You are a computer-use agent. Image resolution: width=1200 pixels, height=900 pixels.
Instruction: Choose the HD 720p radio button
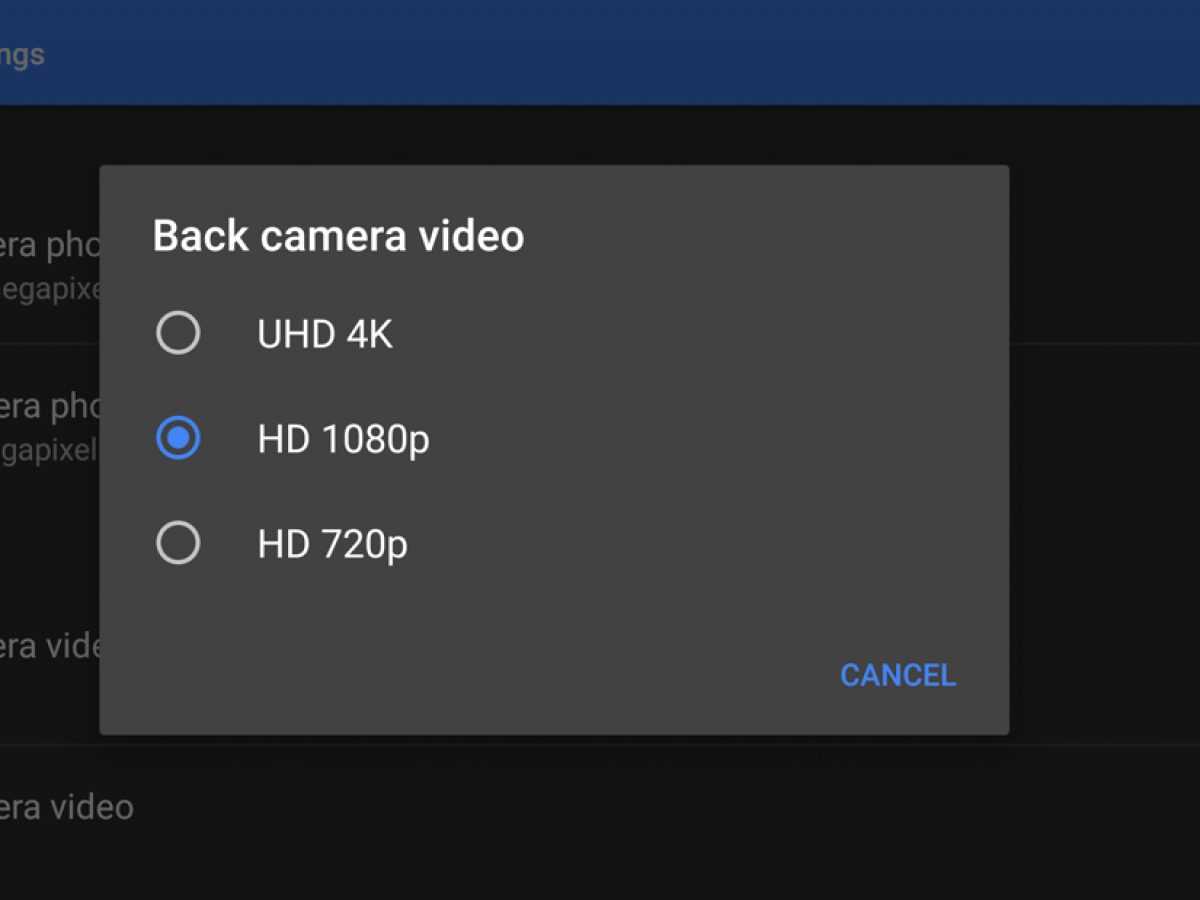tap(178, 544)
